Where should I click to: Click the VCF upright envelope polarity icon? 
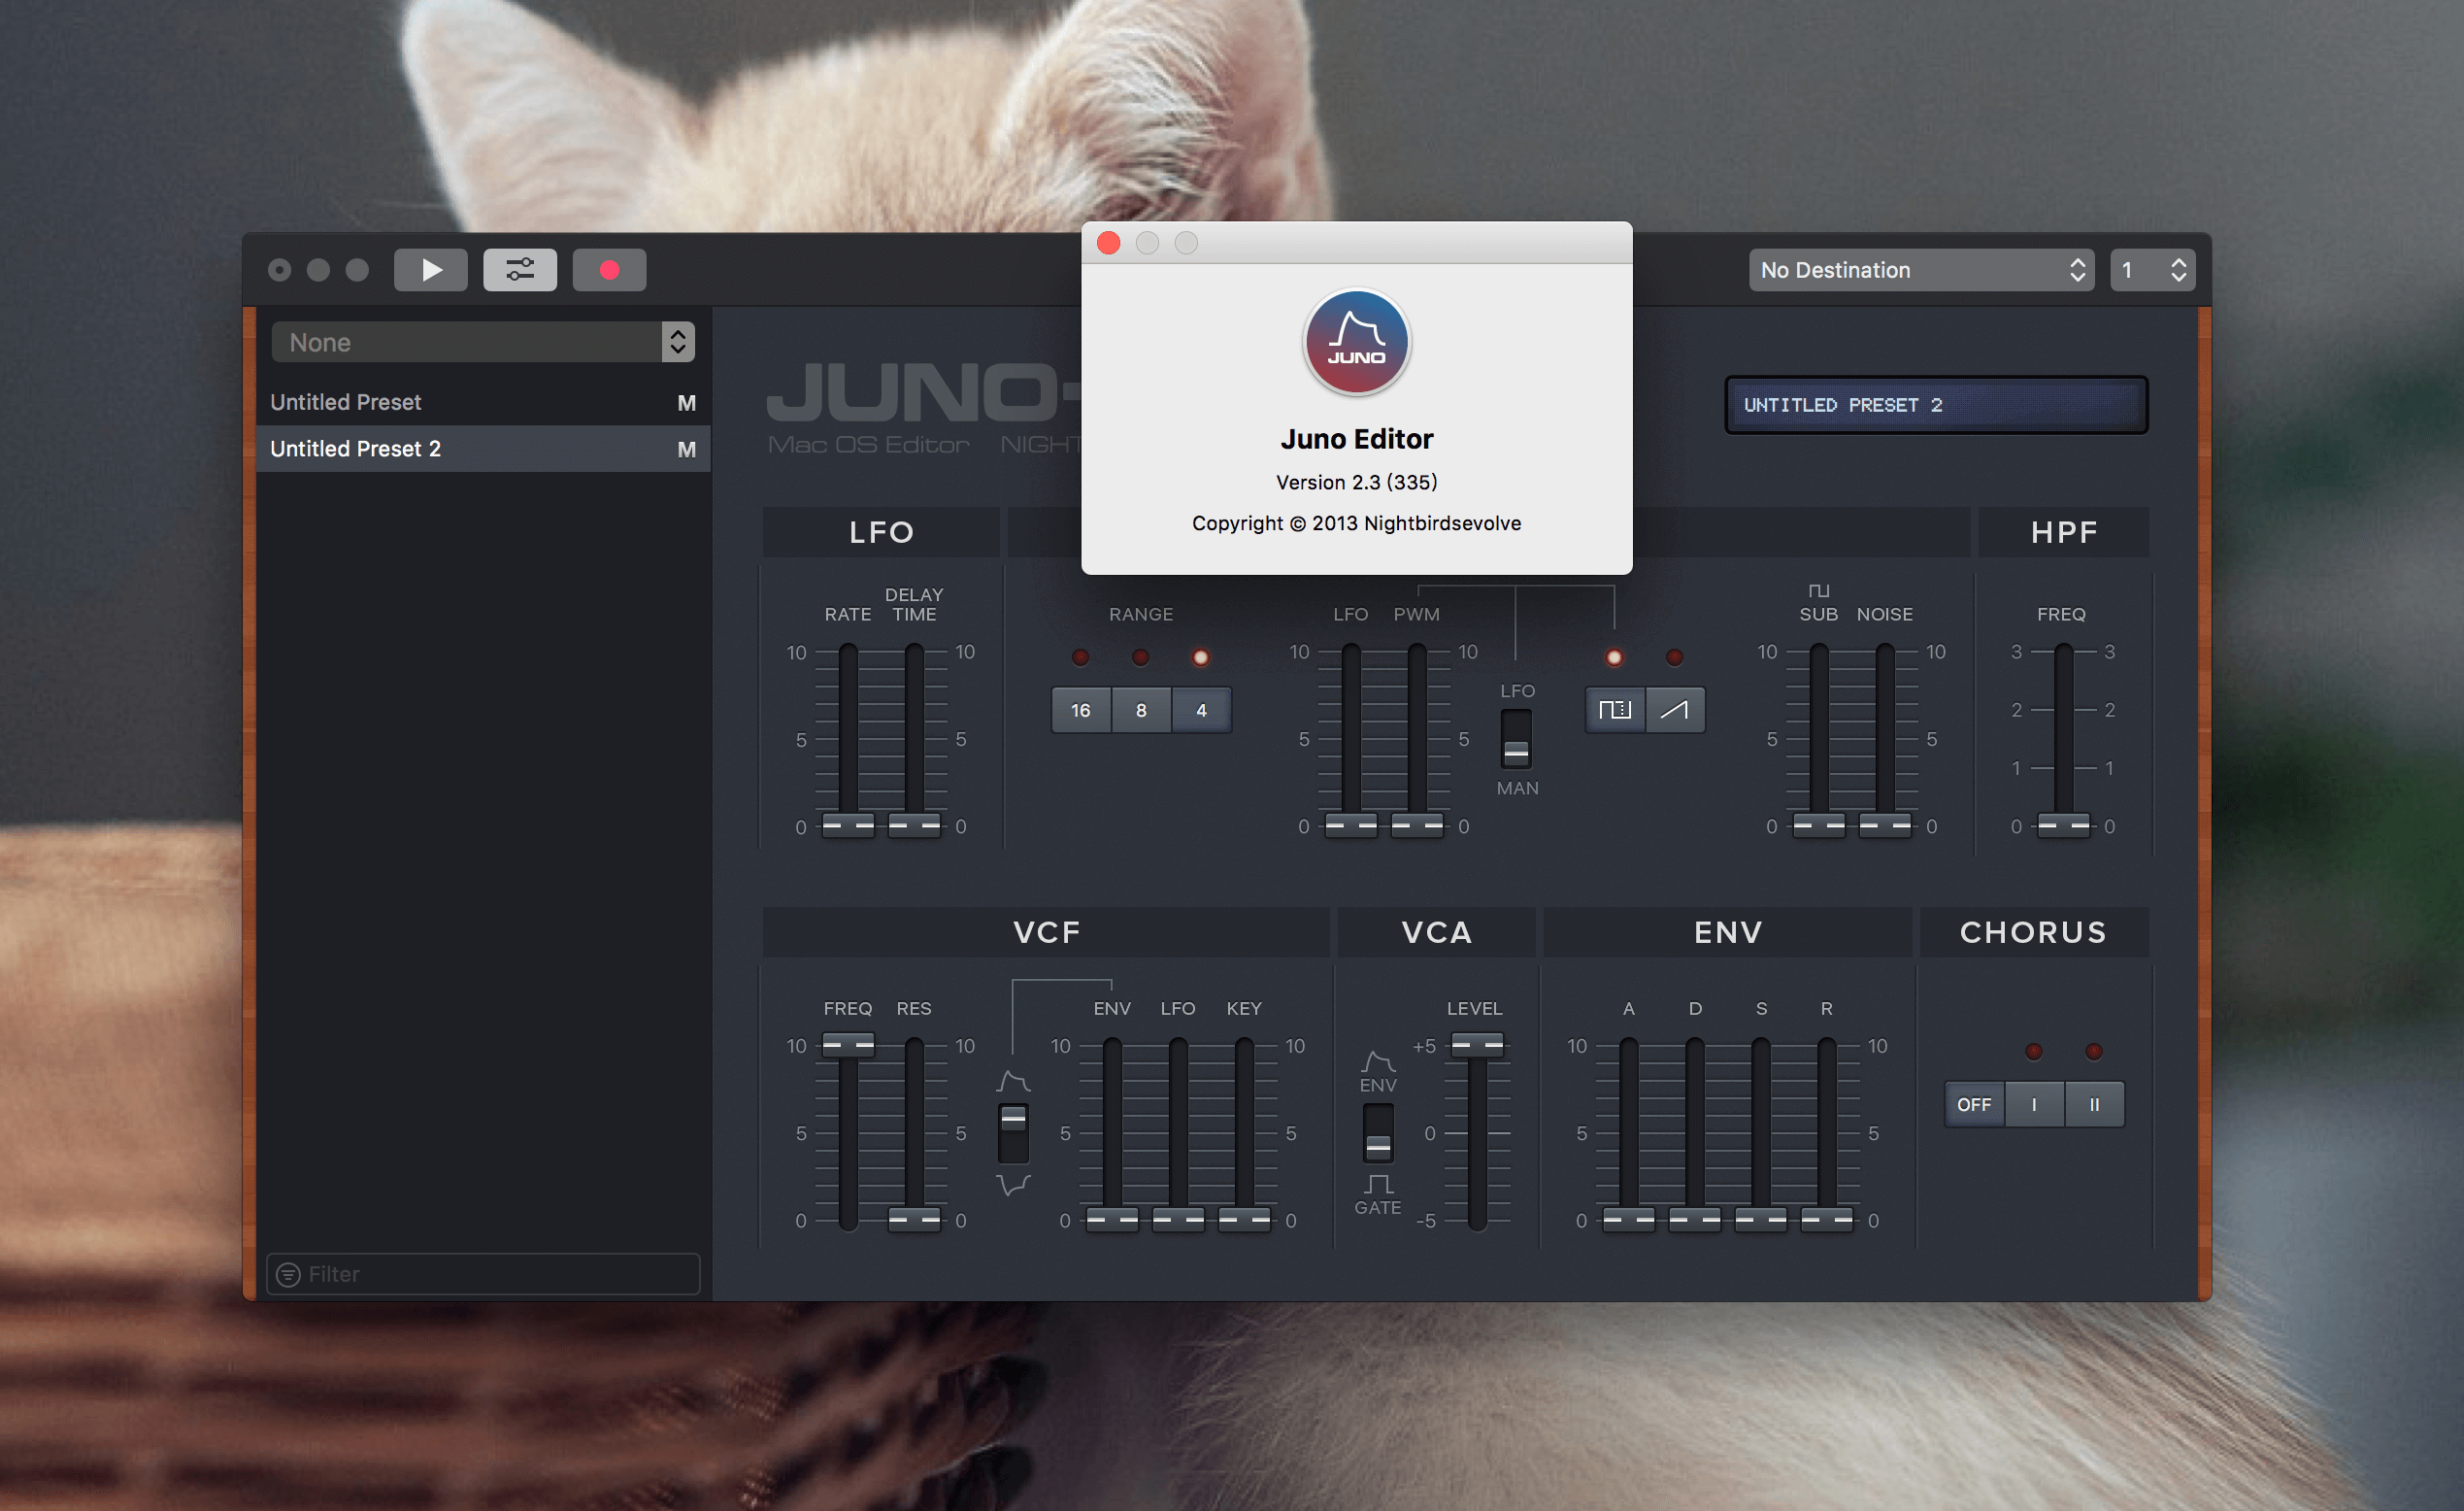tap(1013, 1081)
